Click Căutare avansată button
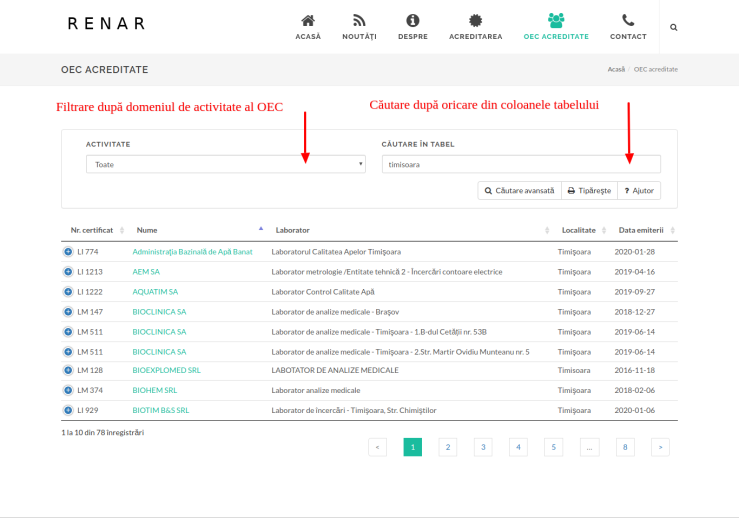739x518 pixels. click(x=519, y=191)
